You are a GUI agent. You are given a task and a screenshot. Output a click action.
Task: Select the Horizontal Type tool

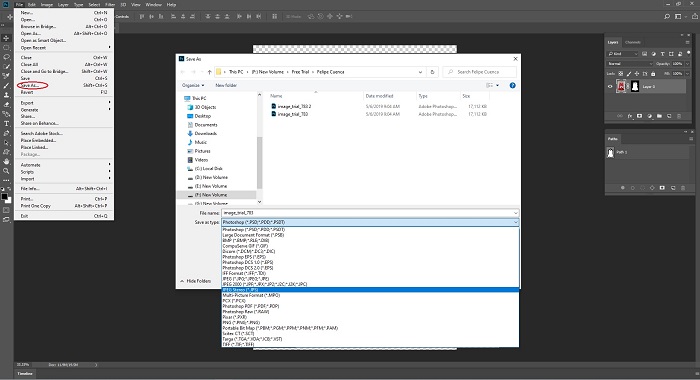pyautogui.click(x=6, y=124)
